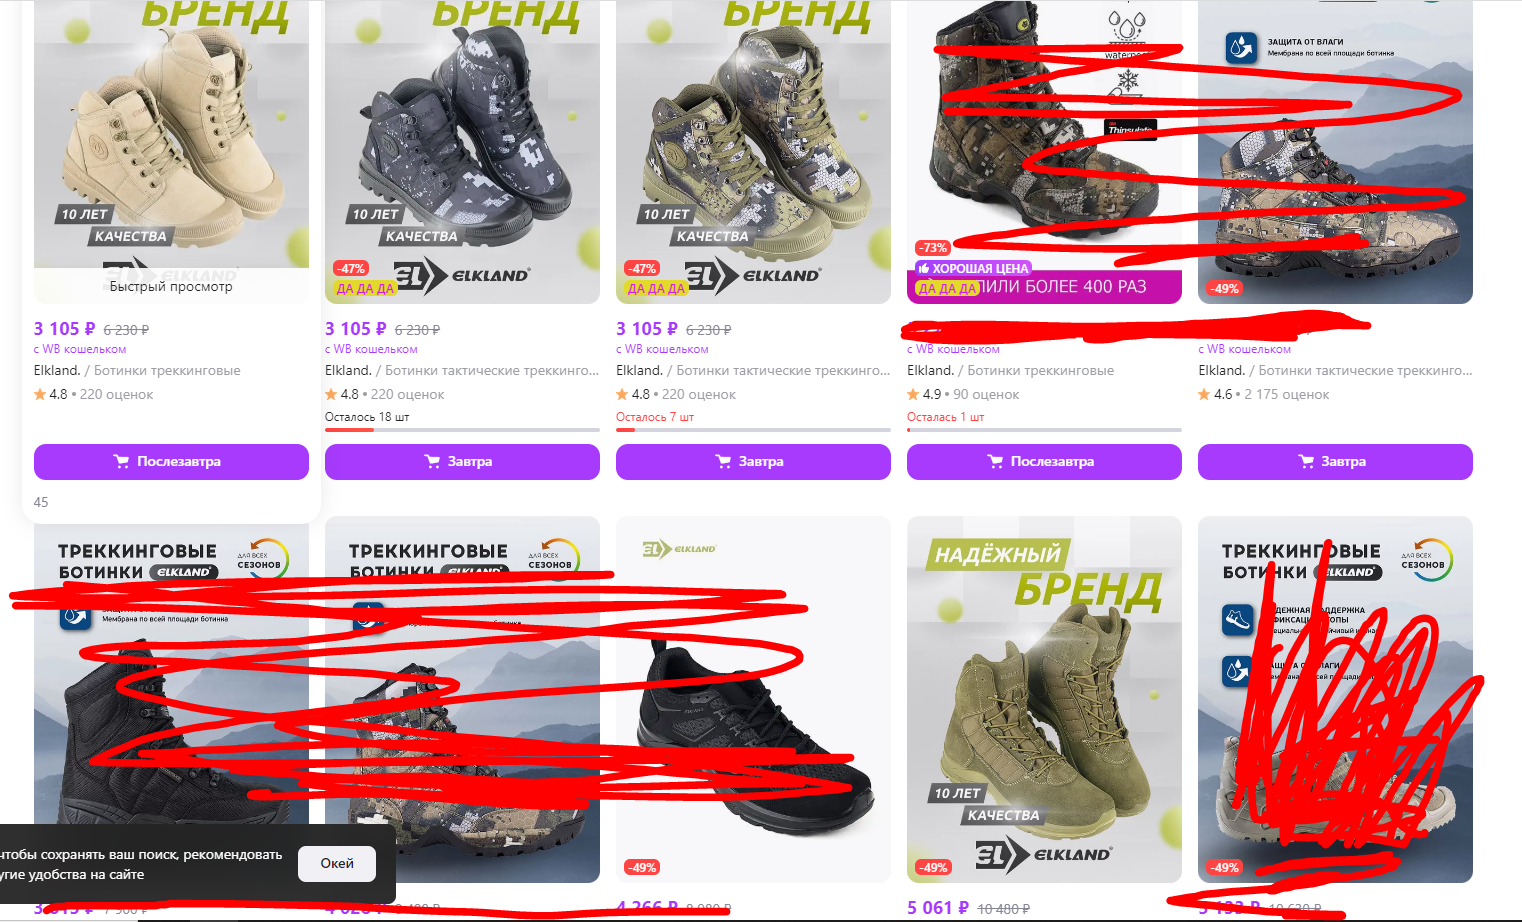Click the Послезавтра button under Осталась 1 шт
This screenshot has width=1522, height=922.
point(1044,462)
